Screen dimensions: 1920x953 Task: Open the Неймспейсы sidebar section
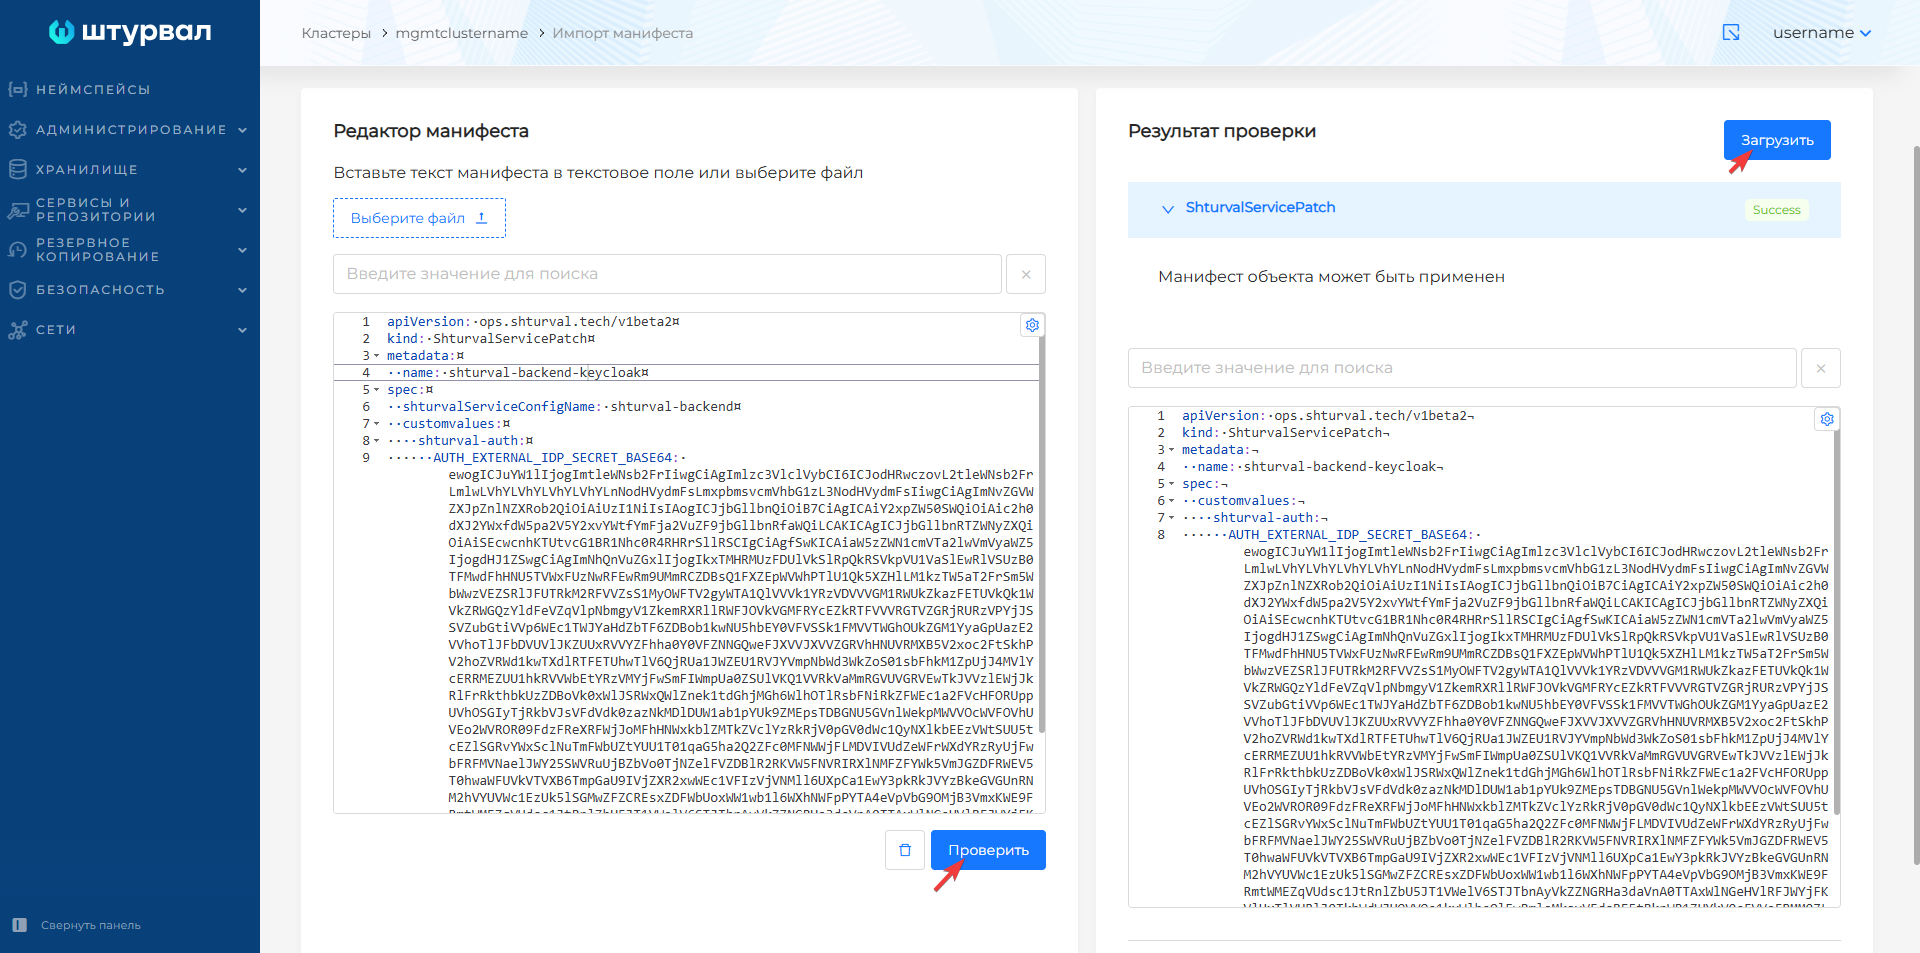(93, 90)
